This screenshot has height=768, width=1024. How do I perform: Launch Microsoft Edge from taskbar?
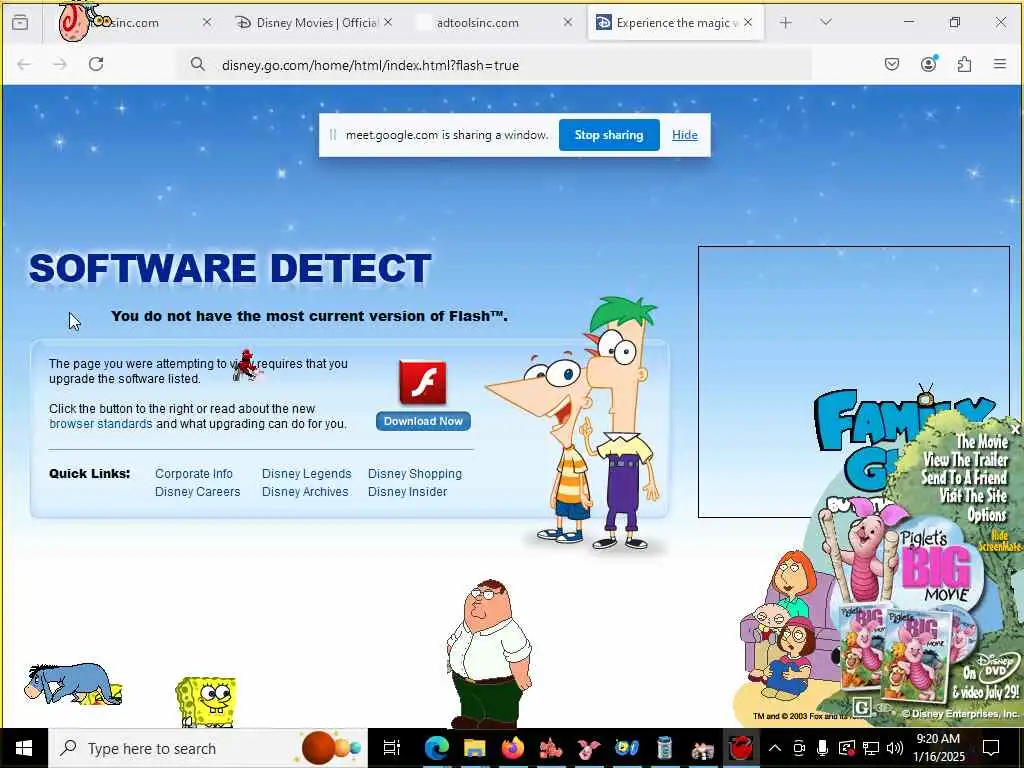(437, 748)
